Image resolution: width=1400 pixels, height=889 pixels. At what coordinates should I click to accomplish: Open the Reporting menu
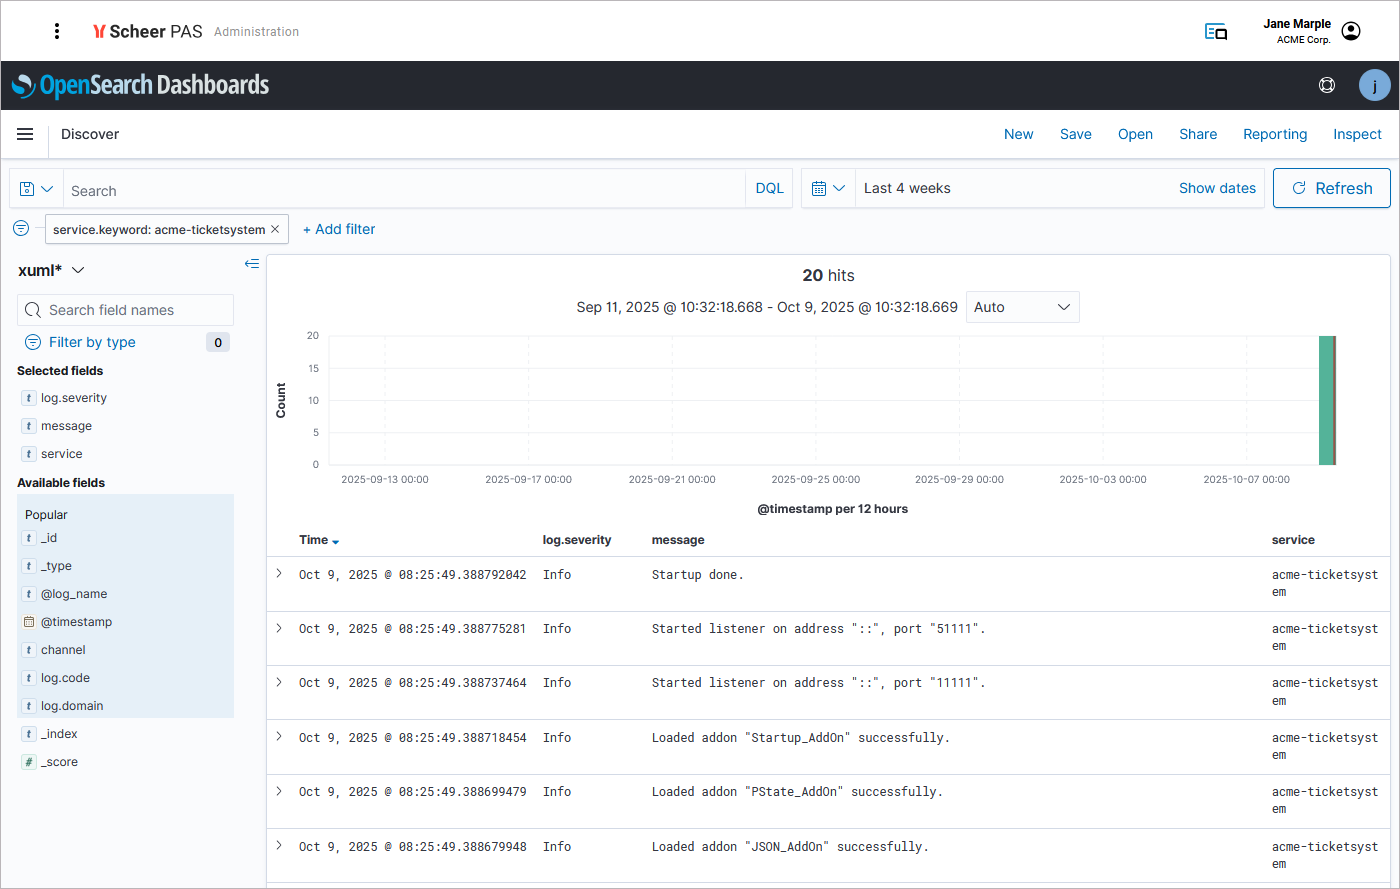1274,134
